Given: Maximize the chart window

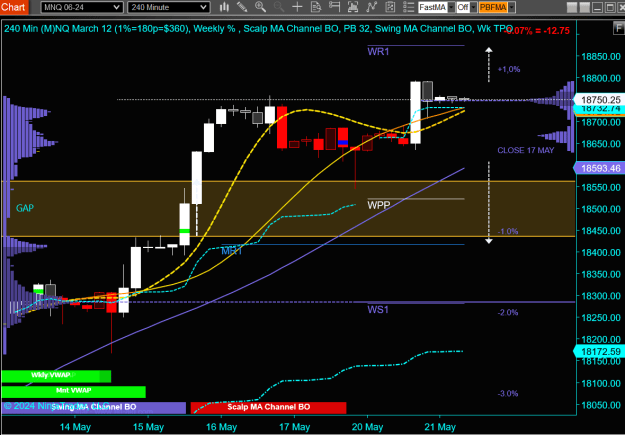Looking at the screenshot, I should point(610,8).
